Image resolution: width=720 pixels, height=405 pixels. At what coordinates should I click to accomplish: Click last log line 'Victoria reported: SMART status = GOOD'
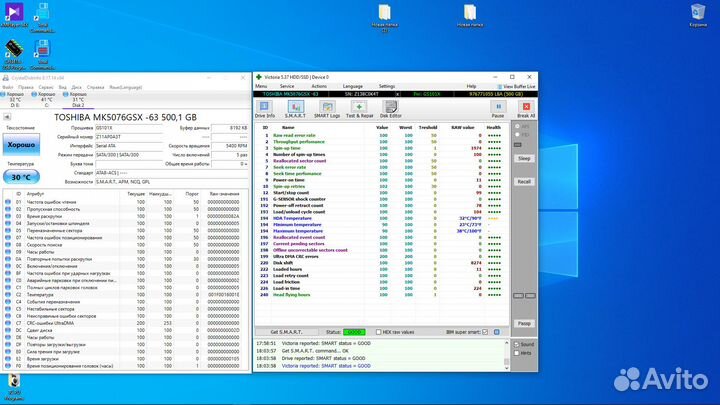click(326, 366)
